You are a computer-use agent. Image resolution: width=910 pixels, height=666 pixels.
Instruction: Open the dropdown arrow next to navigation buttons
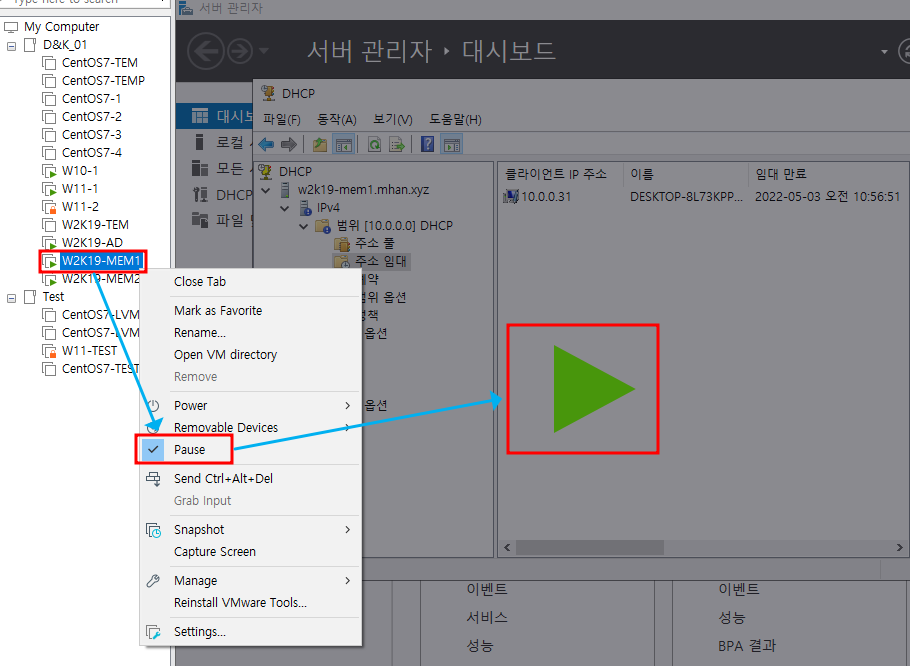click(x=264, y=51)
